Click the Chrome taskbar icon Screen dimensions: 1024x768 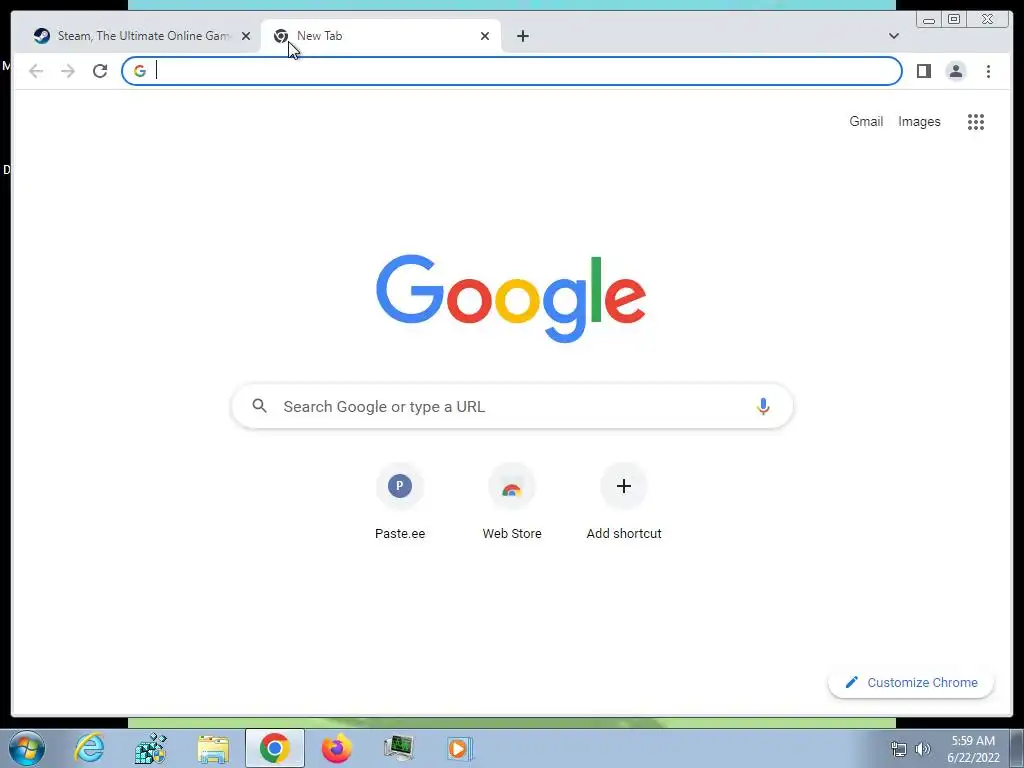point(275,748)
